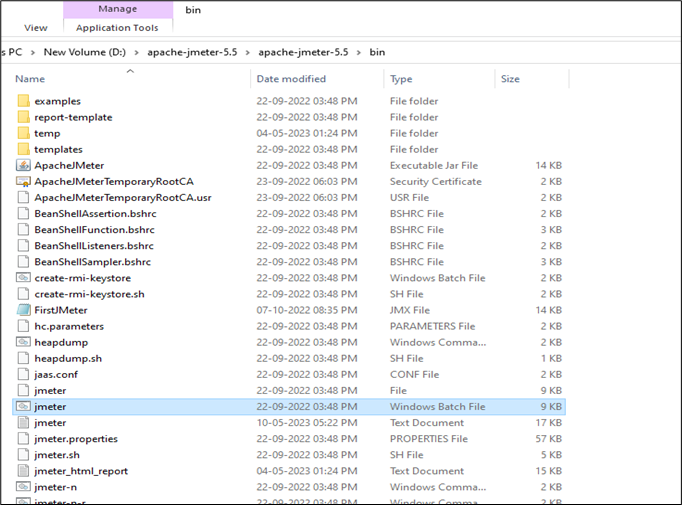
Task: Select the heapdump.sh file name
Action: coord(68,358)
